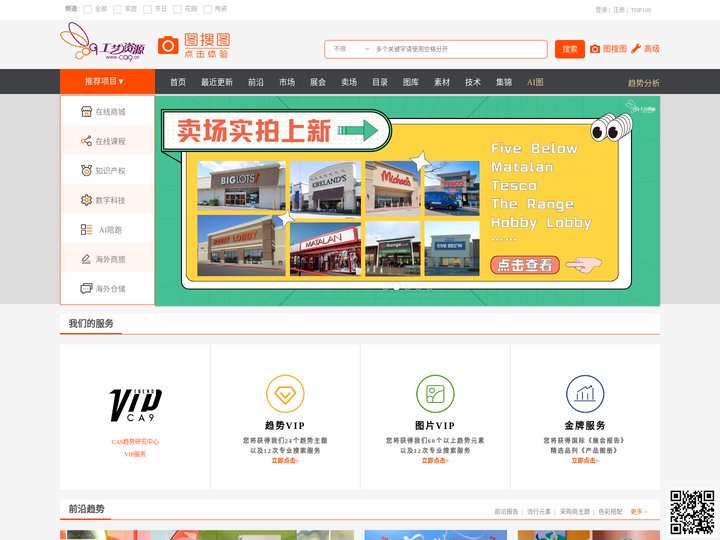Click the 流行元素 link
The width and height of the screenshot is (720, 540).
(539, 512)
